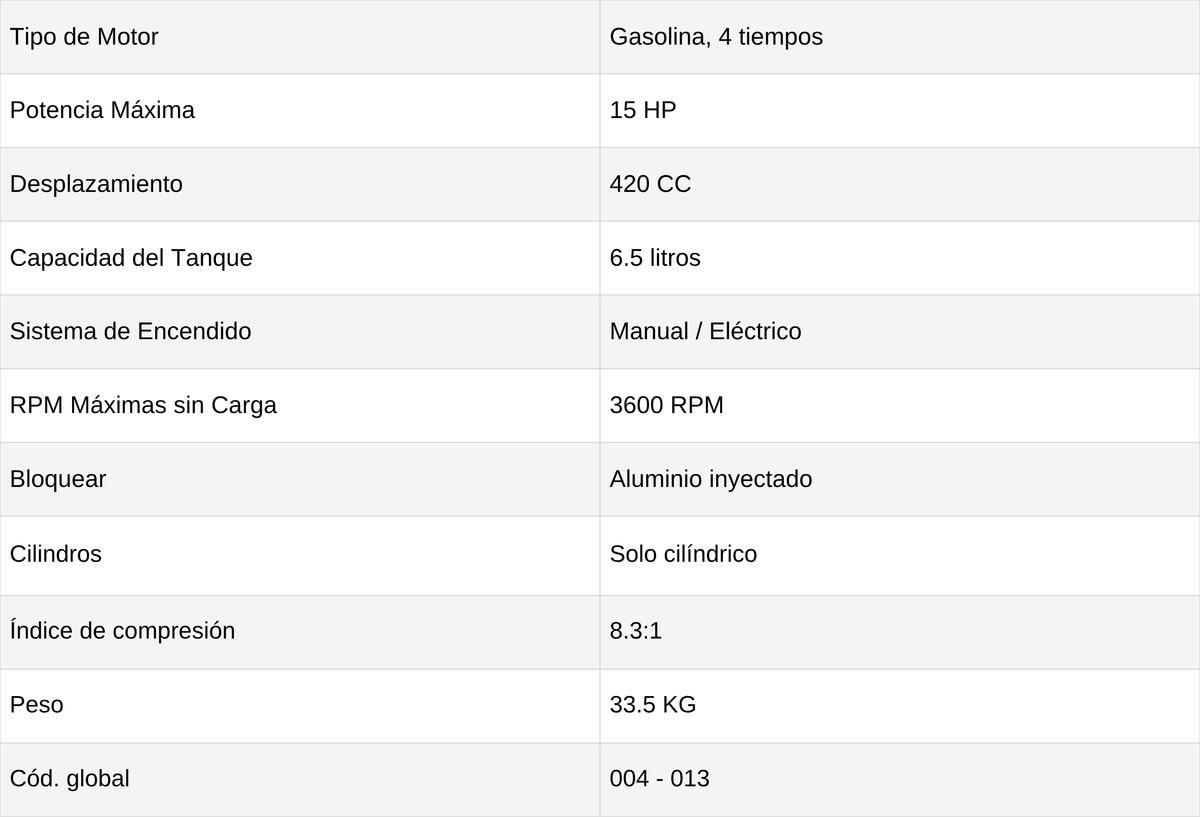
Task: Click the 'Bloquear' row label
Action: (x=58, y=479)
